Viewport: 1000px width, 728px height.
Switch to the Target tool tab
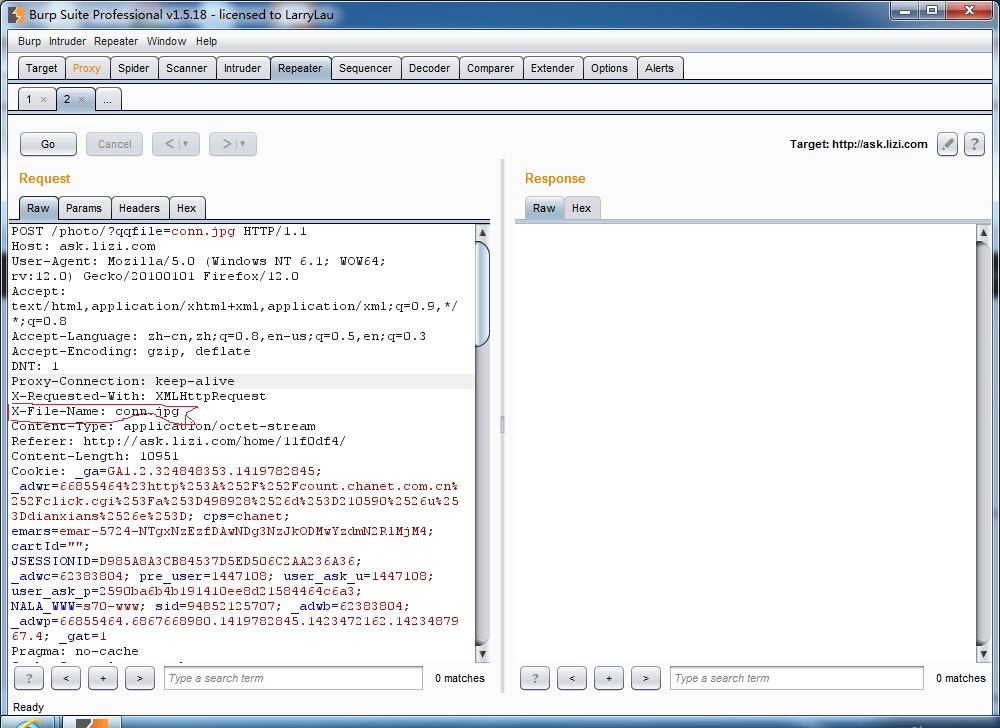coord(41,68)
